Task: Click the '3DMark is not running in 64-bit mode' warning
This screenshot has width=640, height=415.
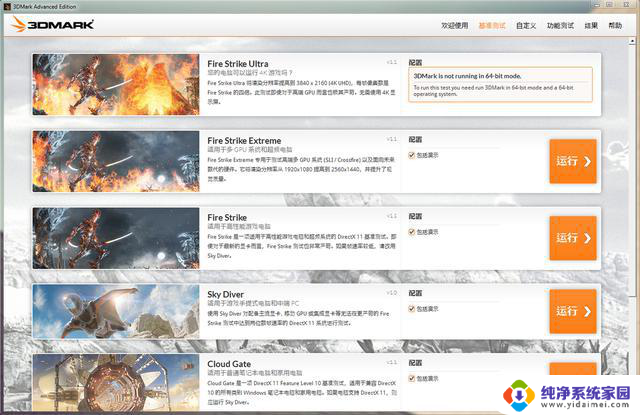Action: coord(500,84)
